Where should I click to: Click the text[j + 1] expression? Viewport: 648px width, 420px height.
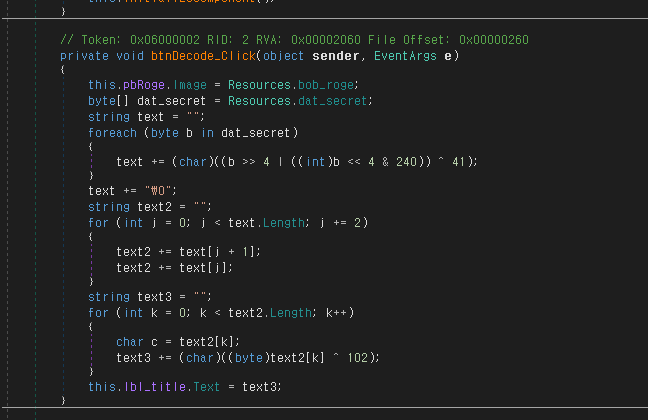coord(217,252)
